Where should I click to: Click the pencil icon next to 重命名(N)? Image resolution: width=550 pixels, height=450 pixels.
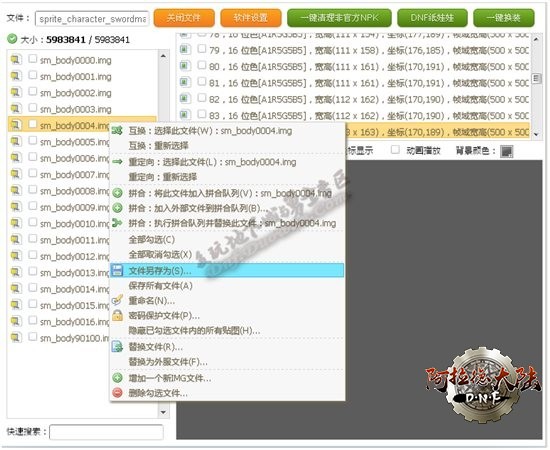(x=117, y=300)
